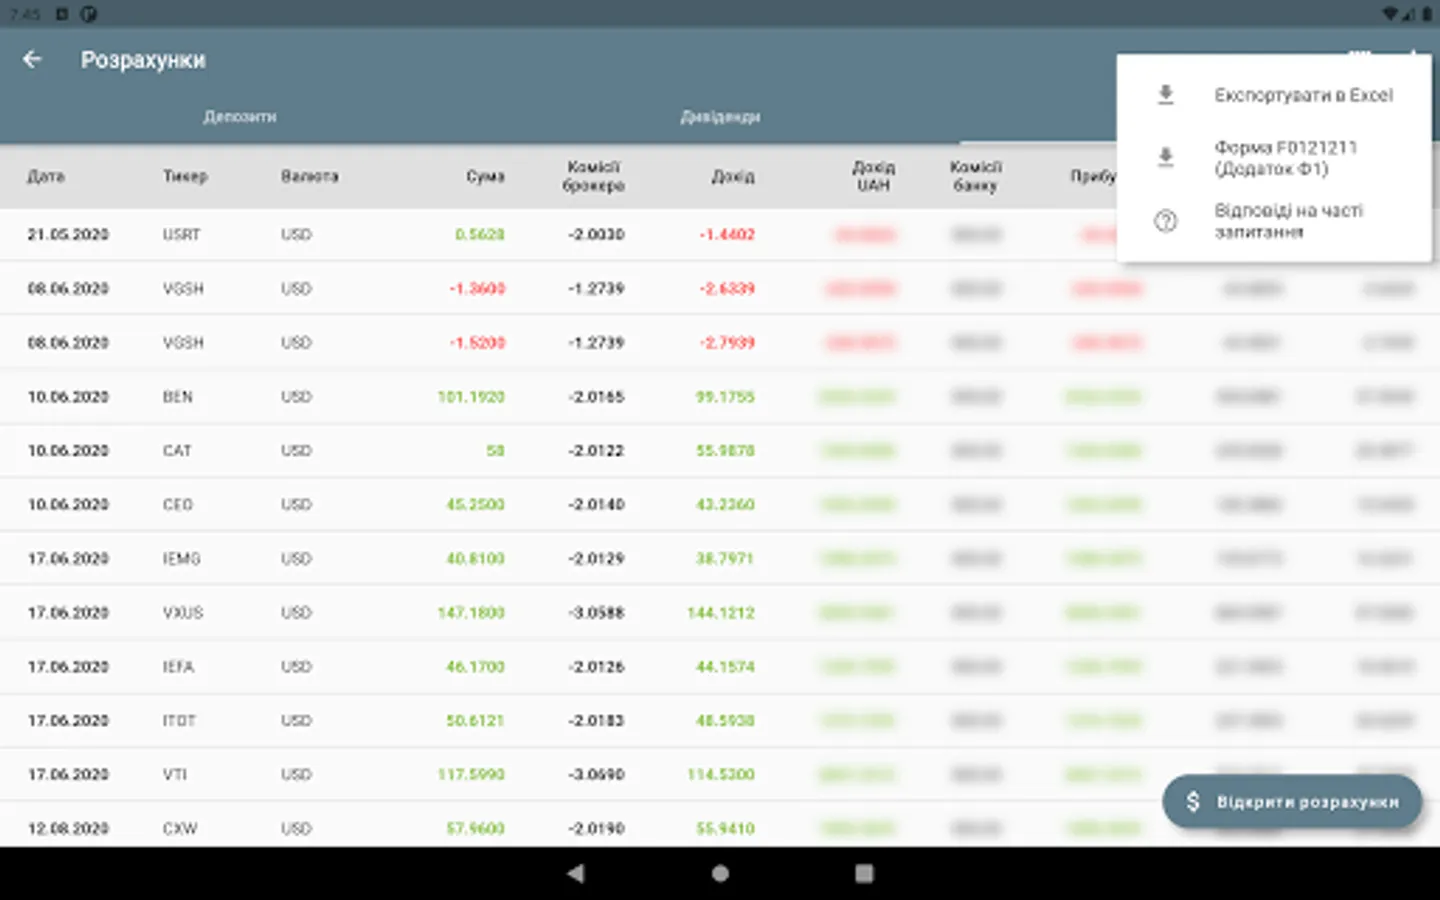Image resolution: width=1440 pixels, height=900 pixels.
Task: Click the income value 99.1755
Action: (725, 397)
